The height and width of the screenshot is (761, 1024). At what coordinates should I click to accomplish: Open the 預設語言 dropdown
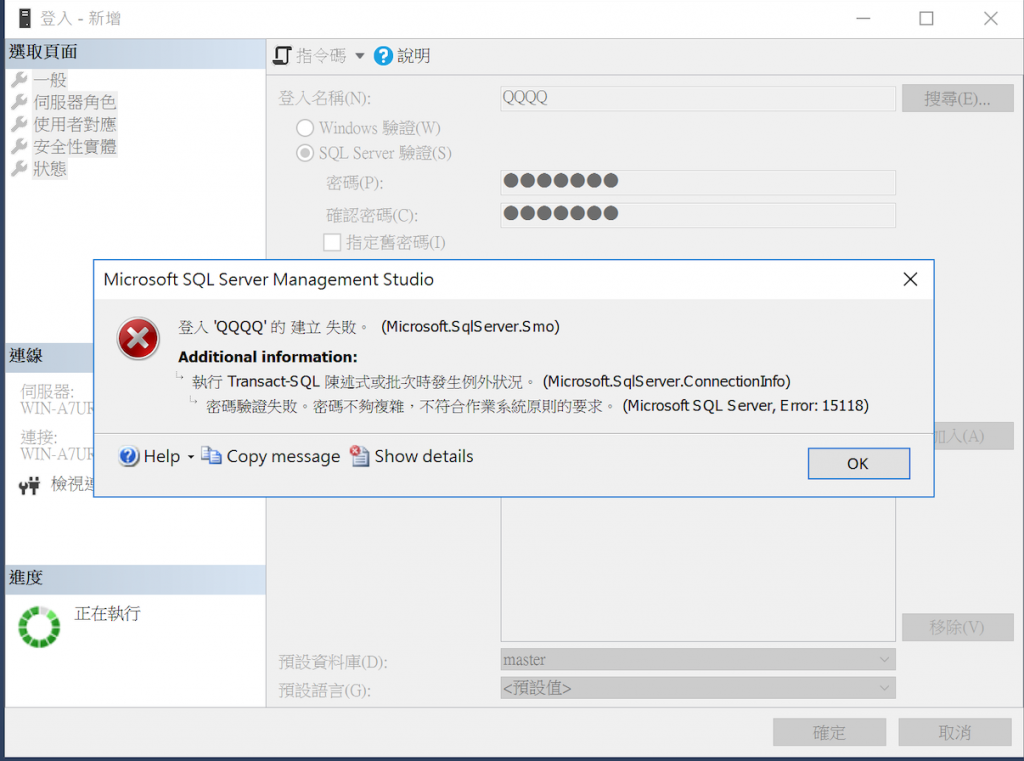(697, 688)
